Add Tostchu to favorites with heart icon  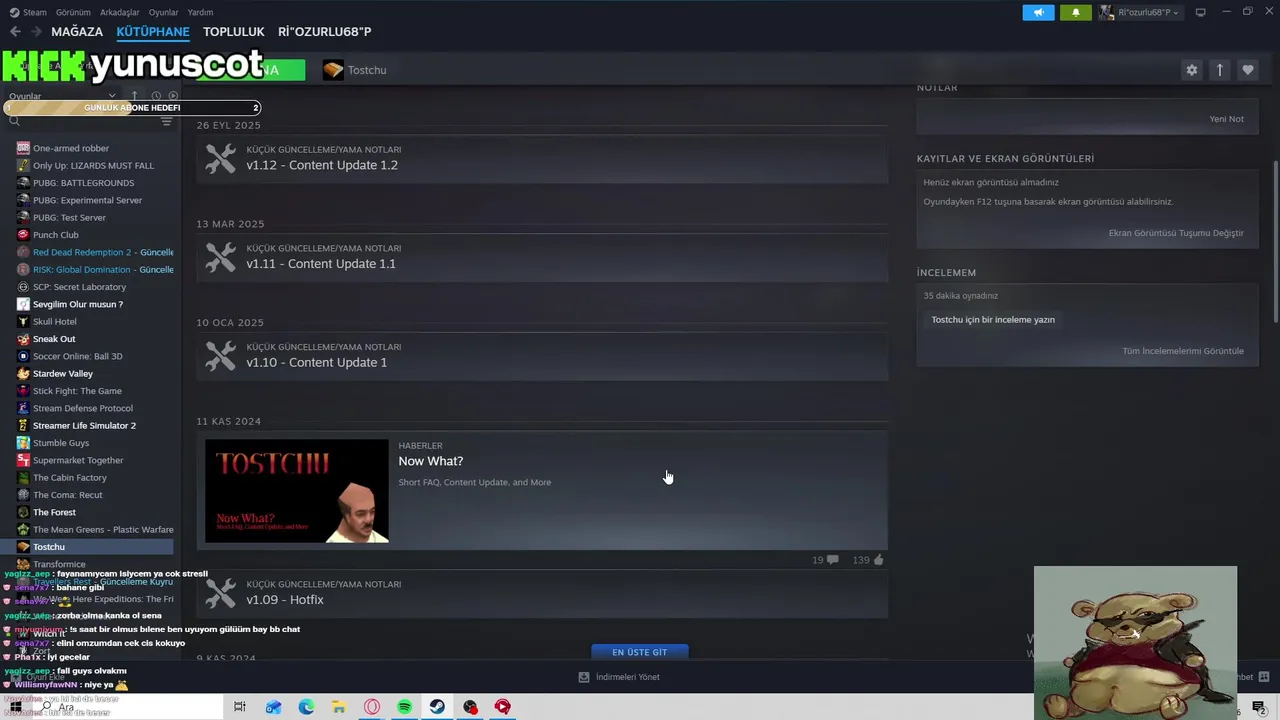(x=1247, y=70)
